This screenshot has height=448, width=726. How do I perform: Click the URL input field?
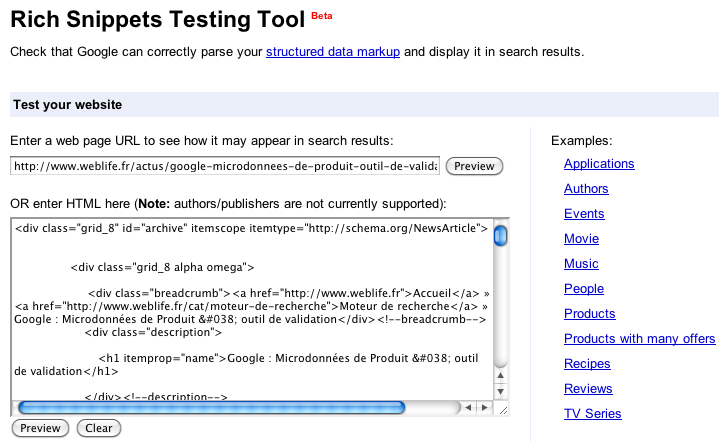[225, 166]
